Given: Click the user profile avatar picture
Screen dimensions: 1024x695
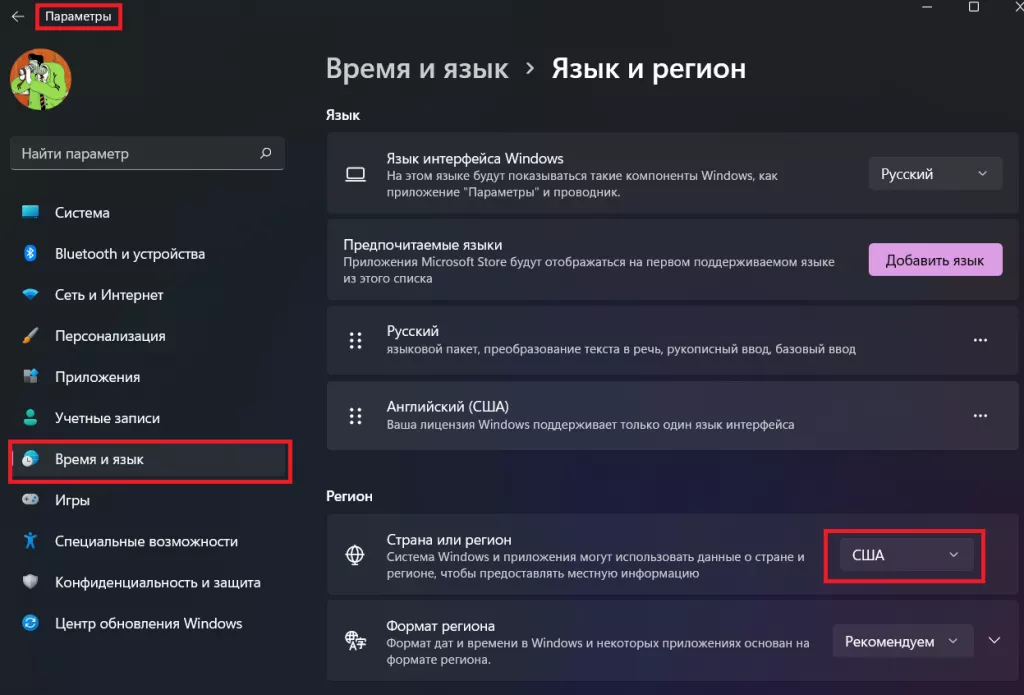Looking at the screenshot, I should [40, 79].
